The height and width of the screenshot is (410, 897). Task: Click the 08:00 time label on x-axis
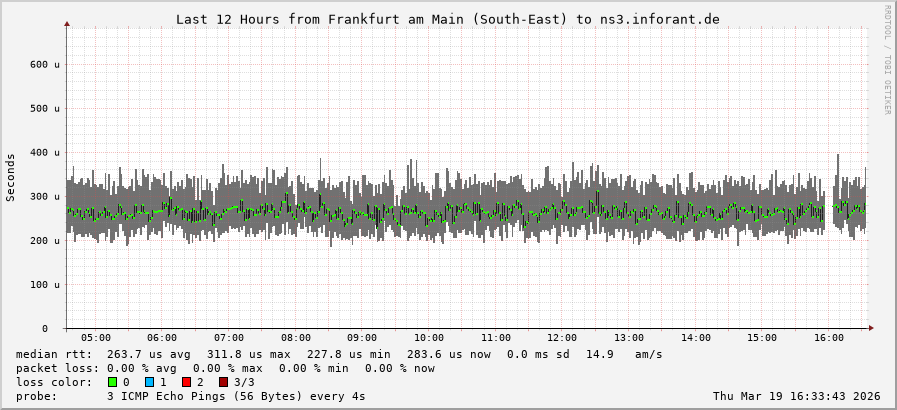point(296,338)
